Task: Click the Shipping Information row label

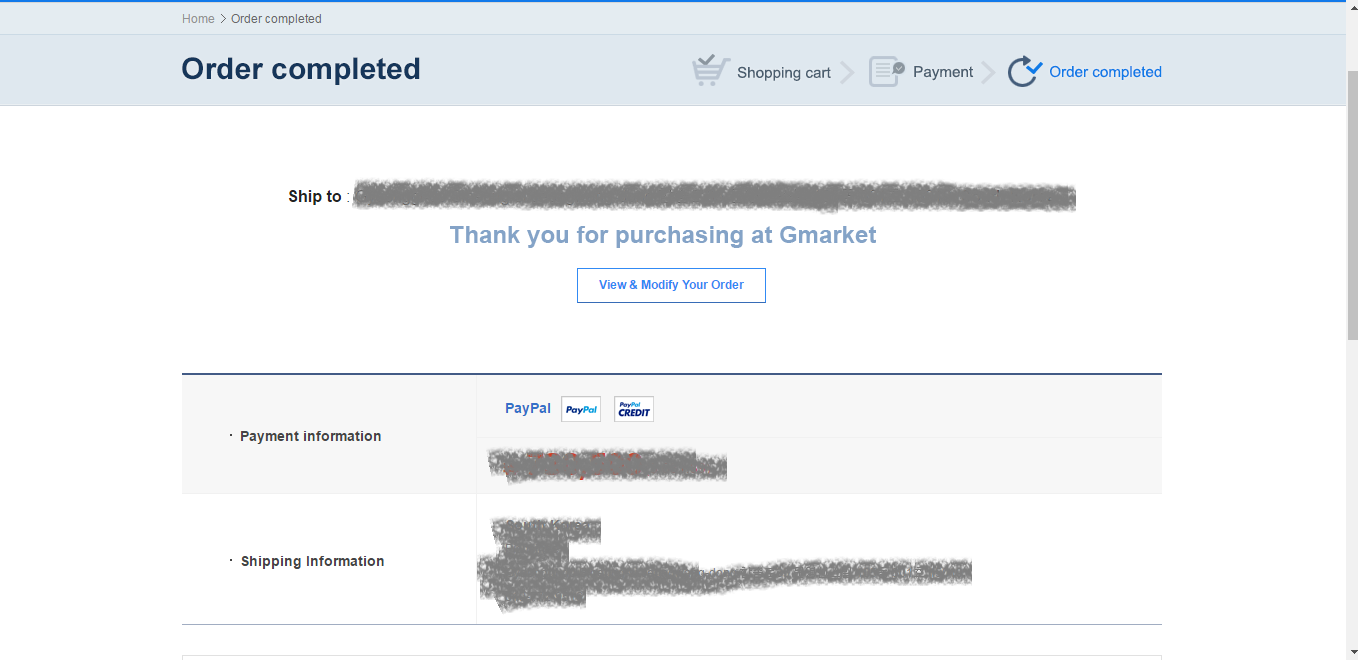Action: coord(312,561)
